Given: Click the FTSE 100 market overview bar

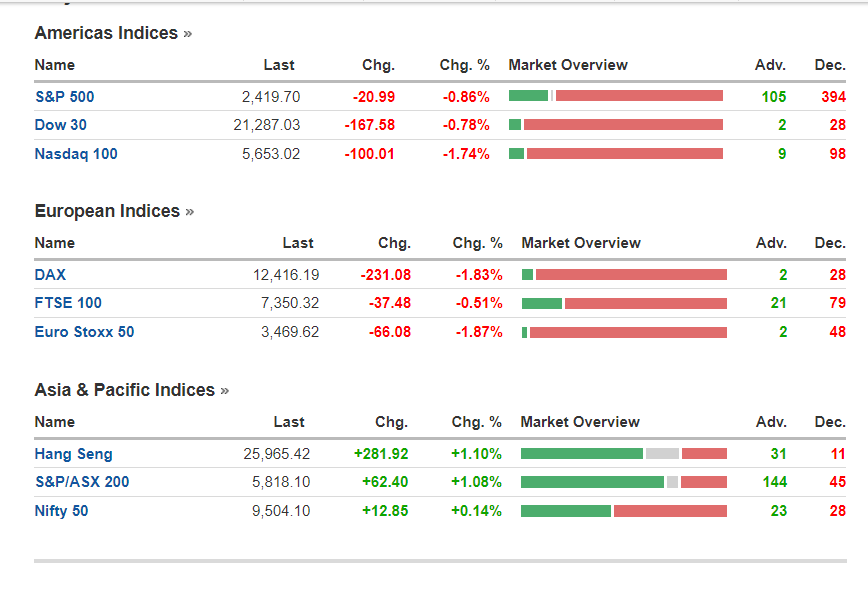Looking at the screenshot, I should pos(624,303).
